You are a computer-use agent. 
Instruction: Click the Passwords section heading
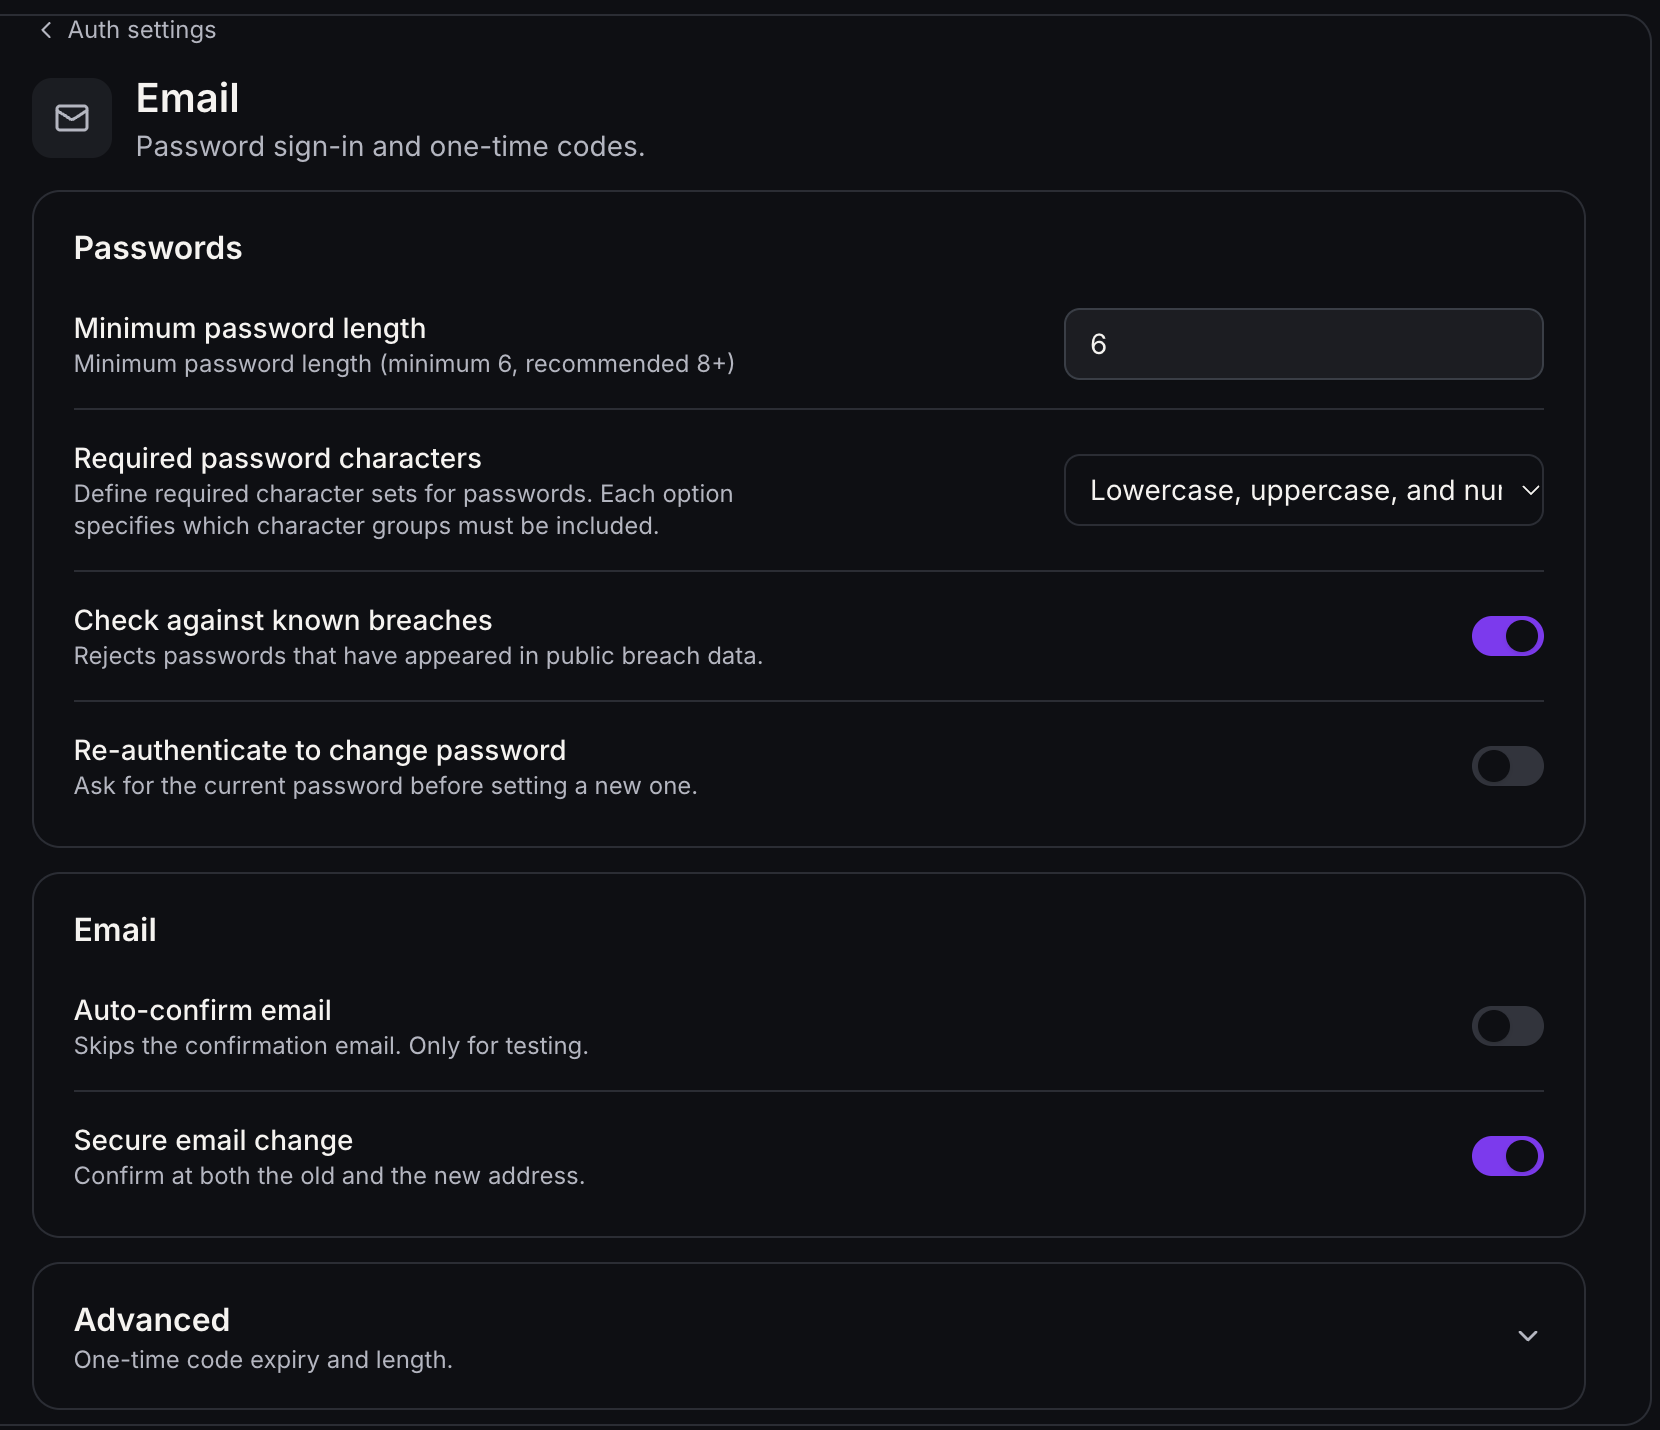[158, 248]
